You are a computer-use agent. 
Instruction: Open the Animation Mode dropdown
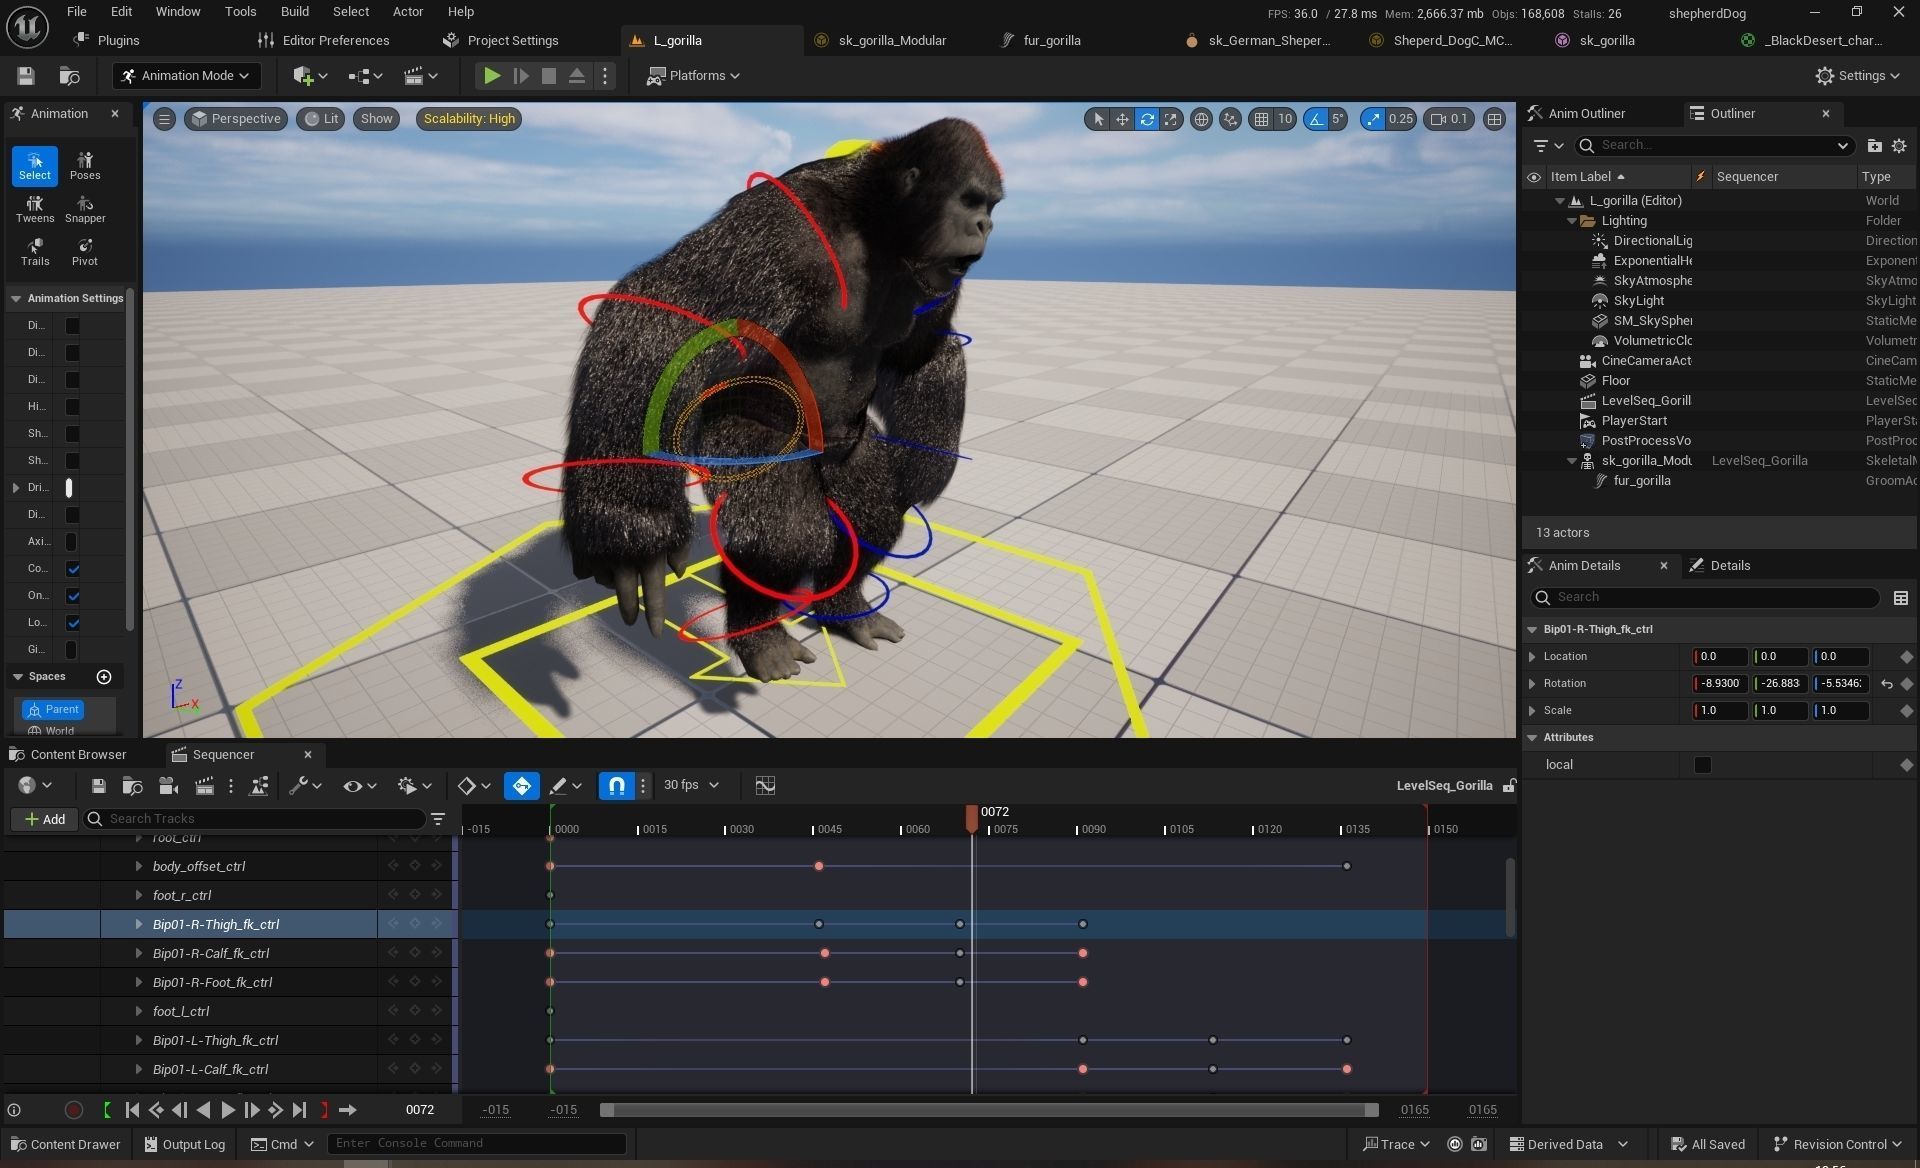[186, 76]
